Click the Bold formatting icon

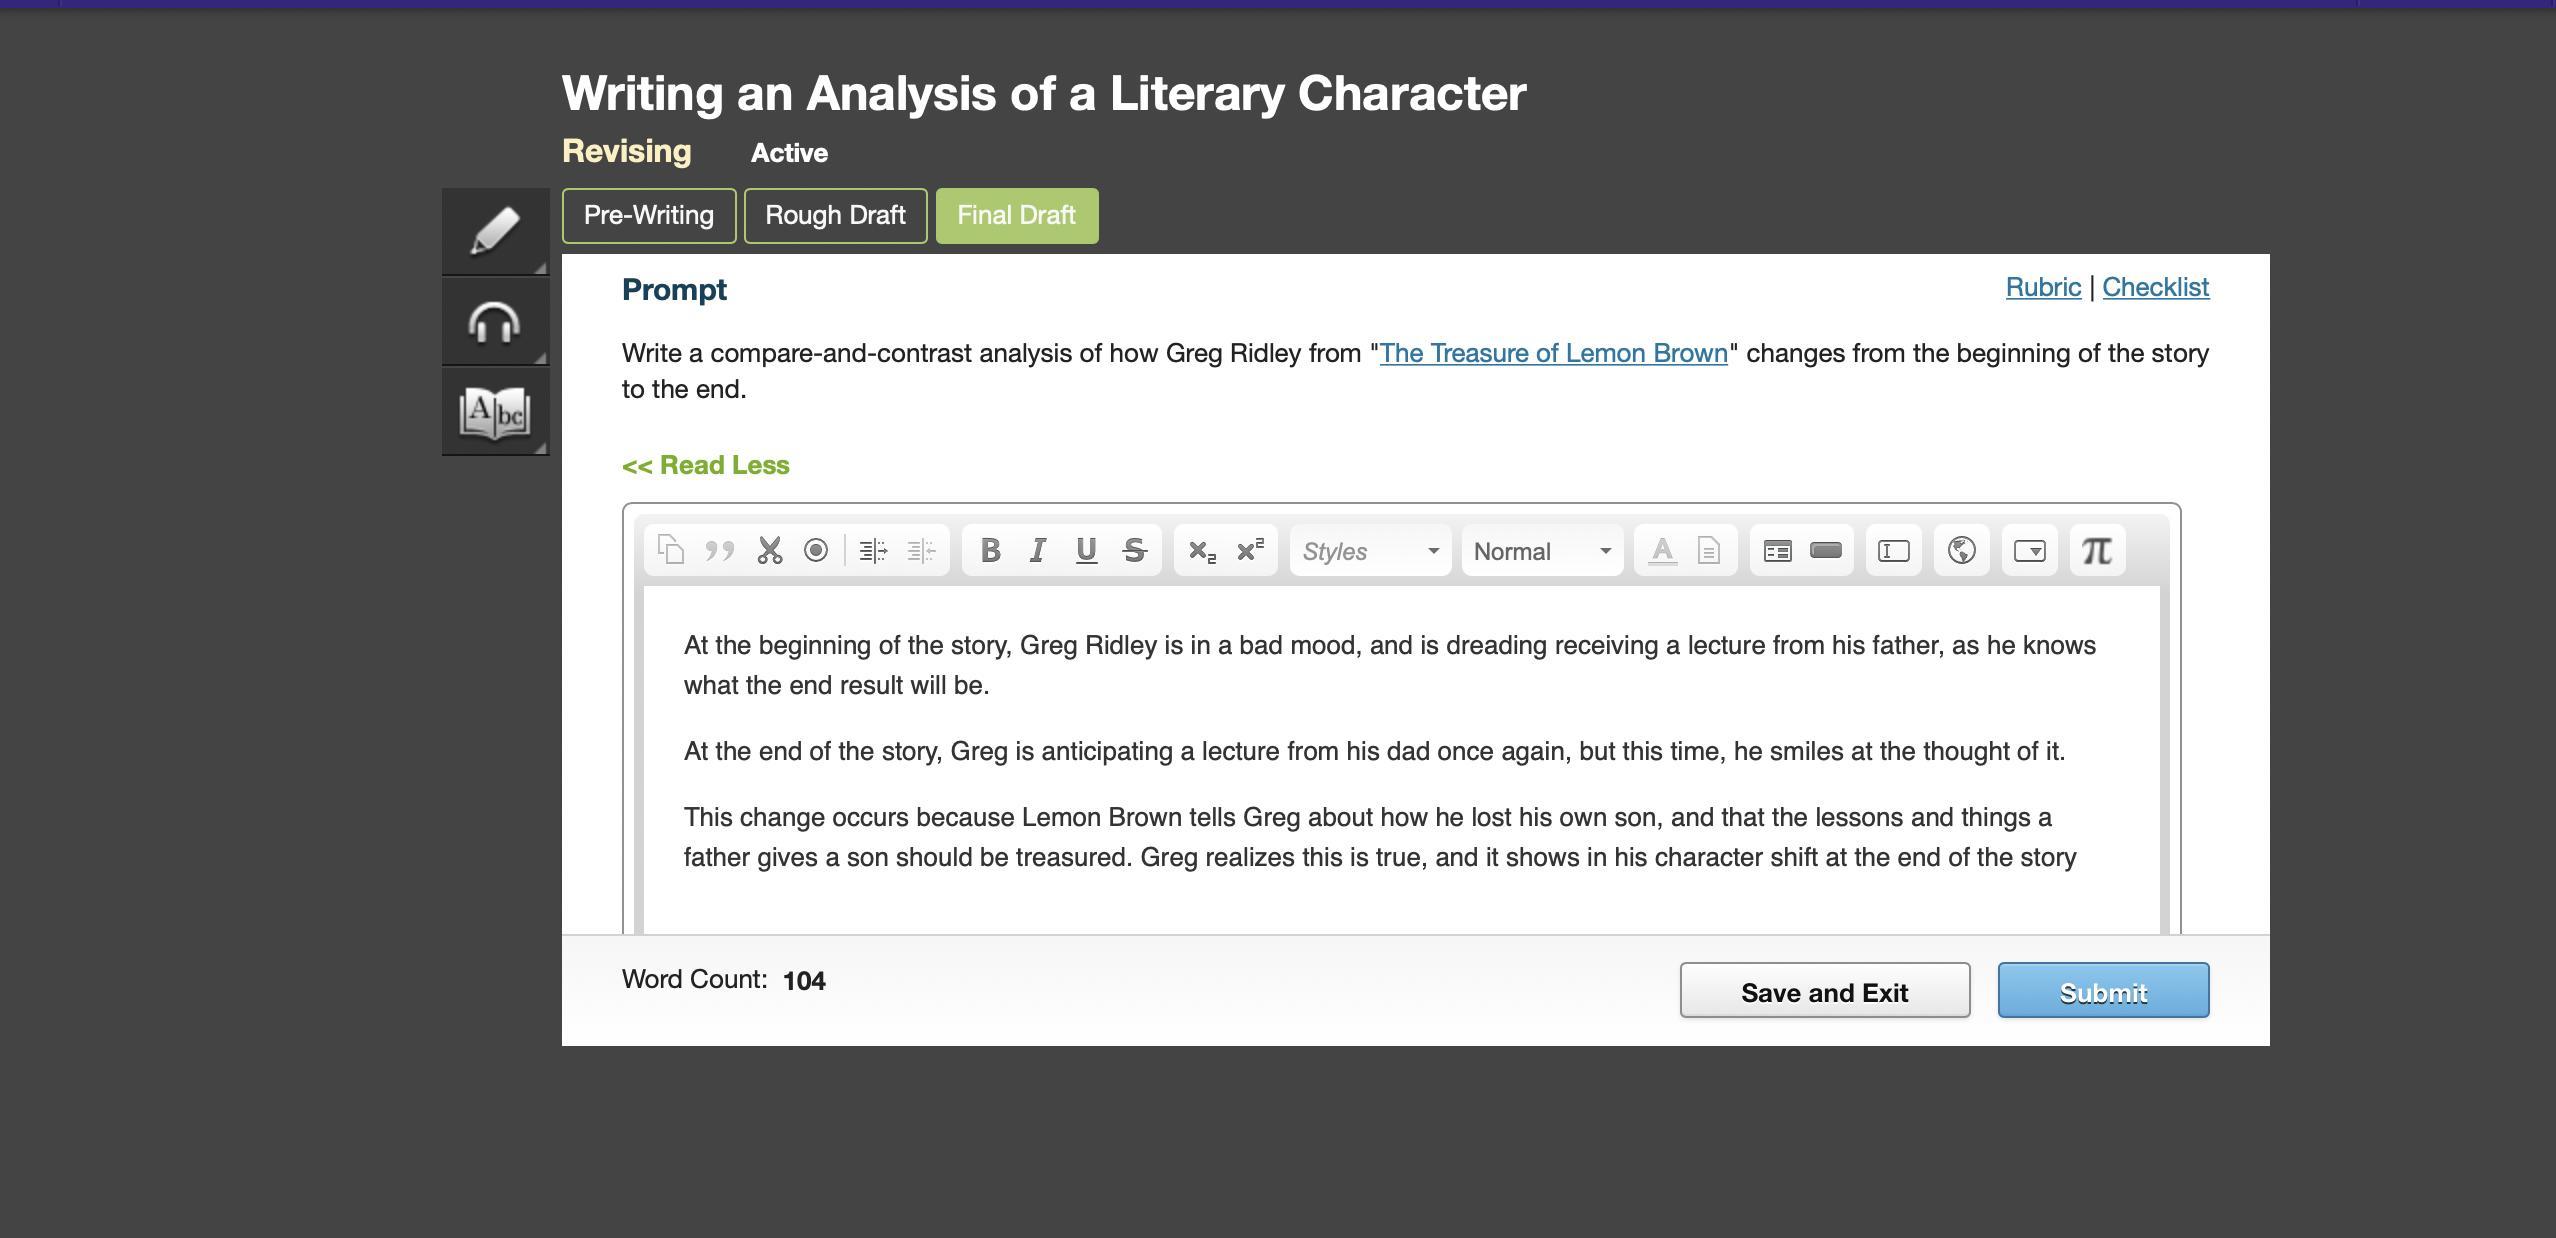point(990,551)
